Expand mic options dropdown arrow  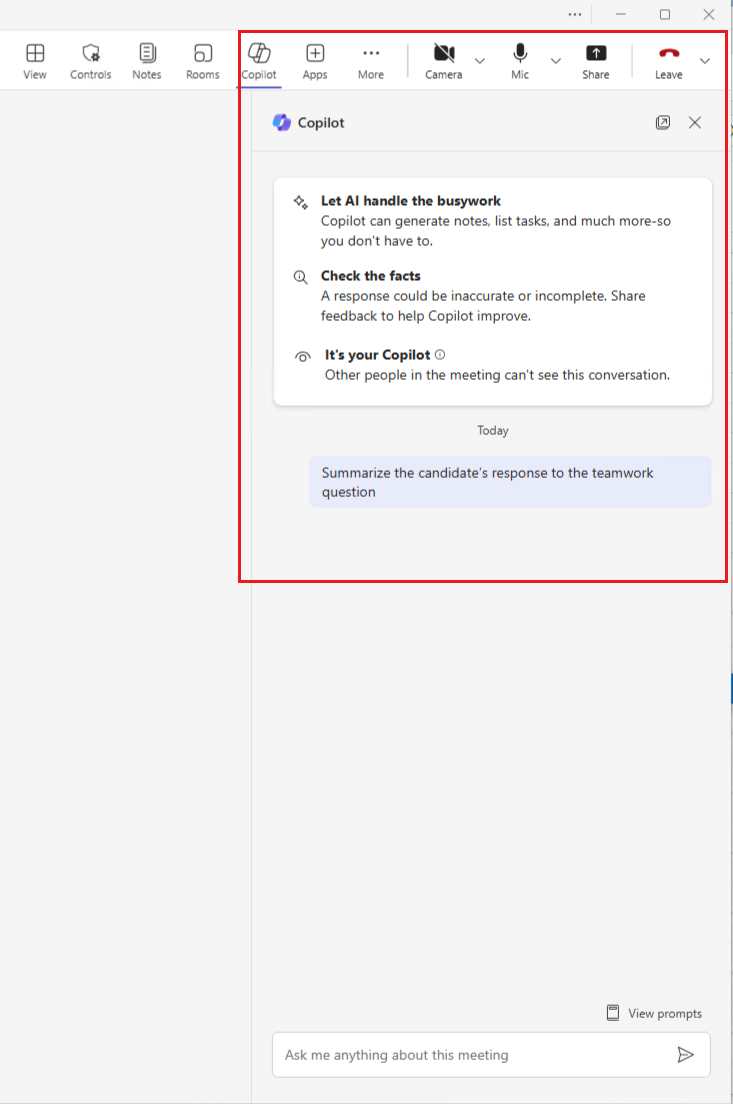(556, 61)
